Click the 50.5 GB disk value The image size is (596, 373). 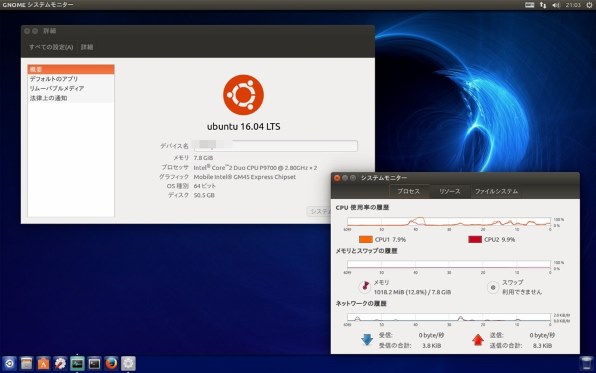(x=204, y=195)
